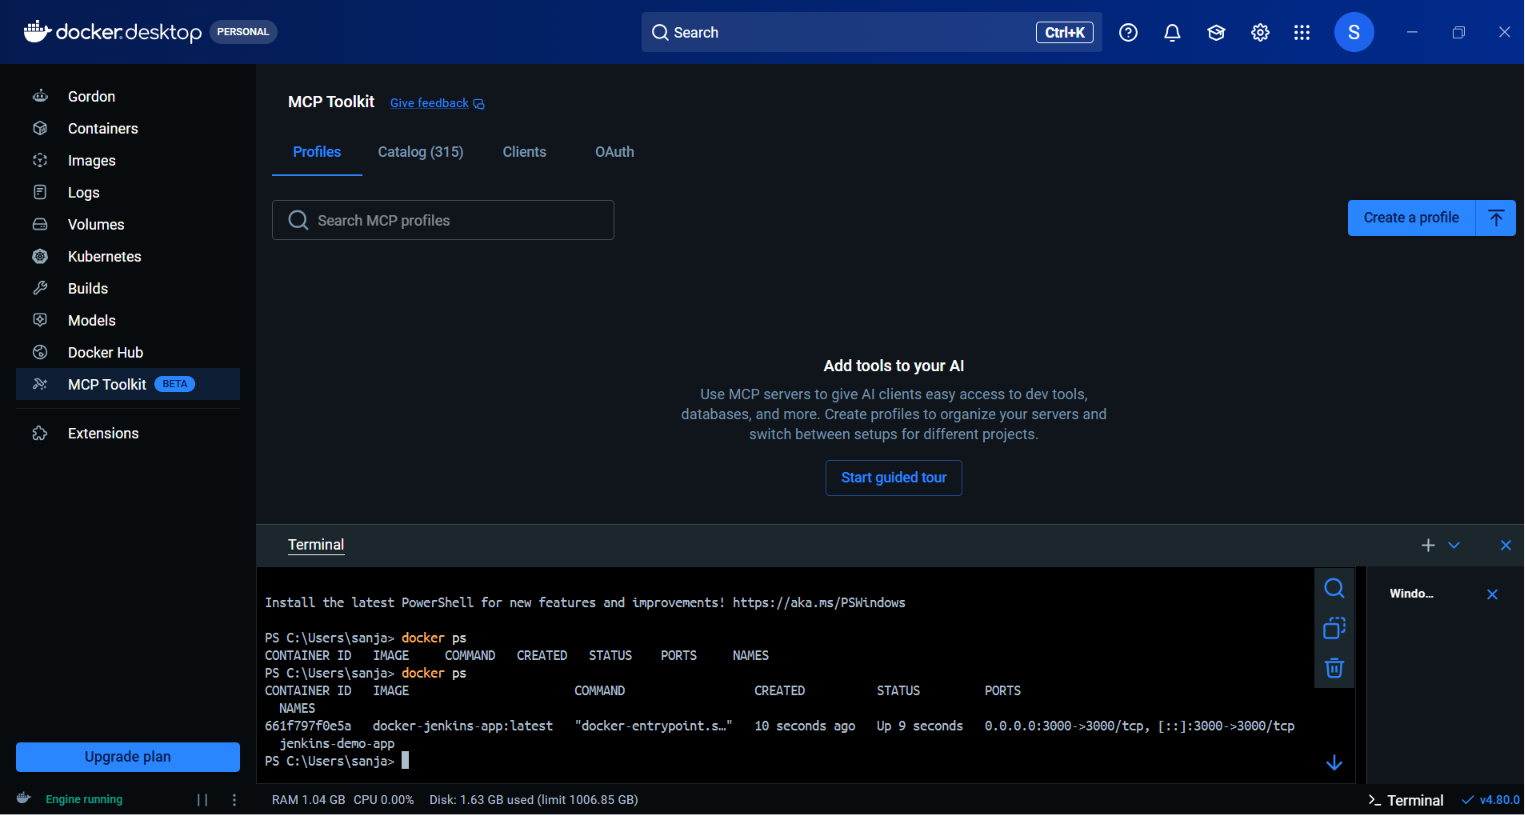Image resolution: width=1525 pixels, height=815 pixels.
Task: Click the PERSONAL plan badge
Action: (243, 32)
